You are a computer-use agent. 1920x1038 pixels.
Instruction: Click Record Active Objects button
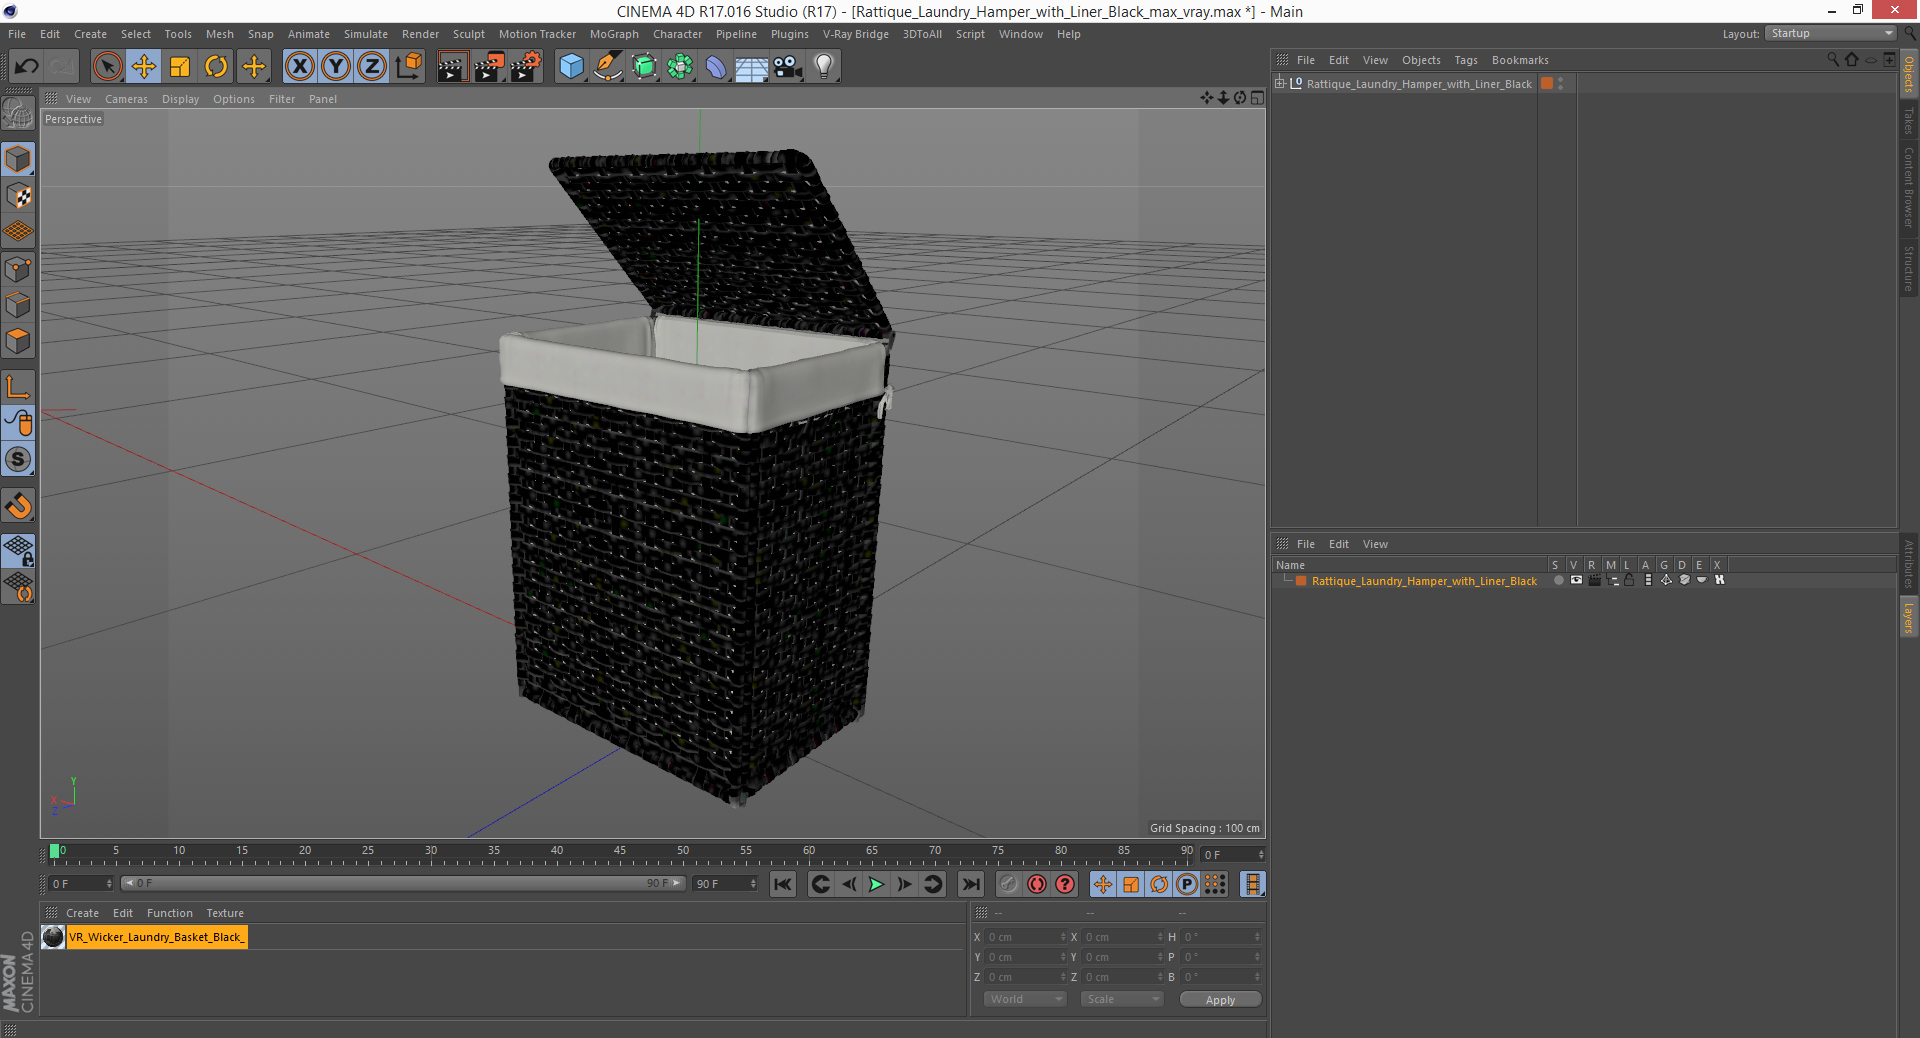pyautogui.click(x=1009, y=884)
